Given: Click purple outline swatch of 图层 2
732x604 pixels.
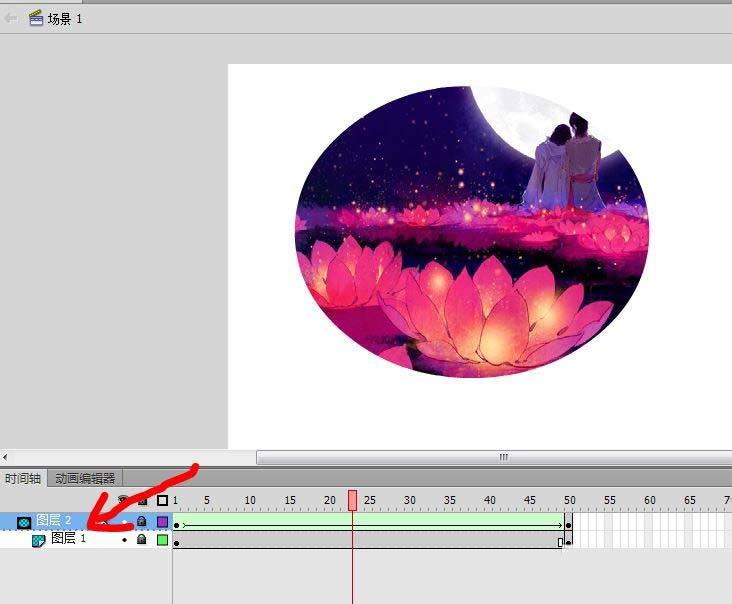Looking at the screenshot, I should (x=162, y=521).
